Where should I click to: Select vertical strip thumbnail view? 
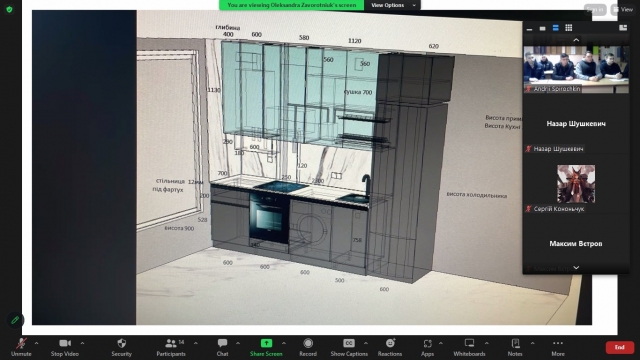pyautogui.click(x=556, y=28)
